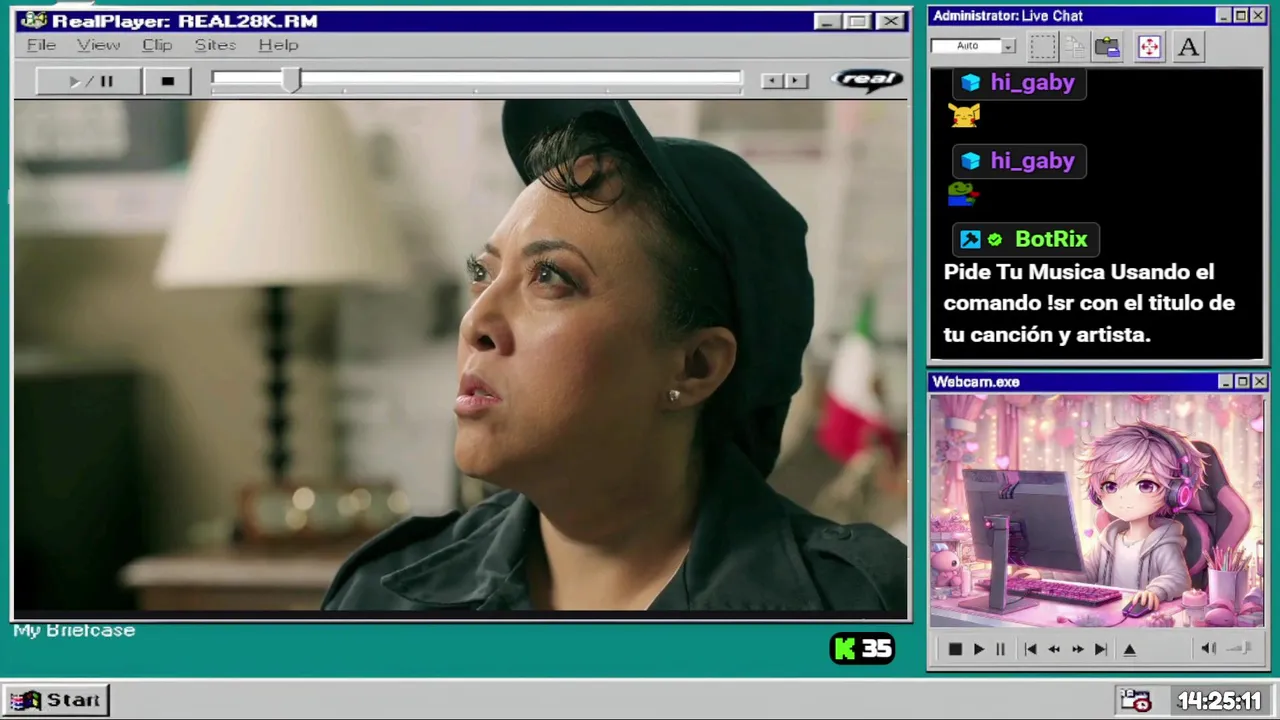Screen dimensions: 1280x720
Task: Click the fast-forward button in Webcam.exe
Action: (x=1077, y=649)
